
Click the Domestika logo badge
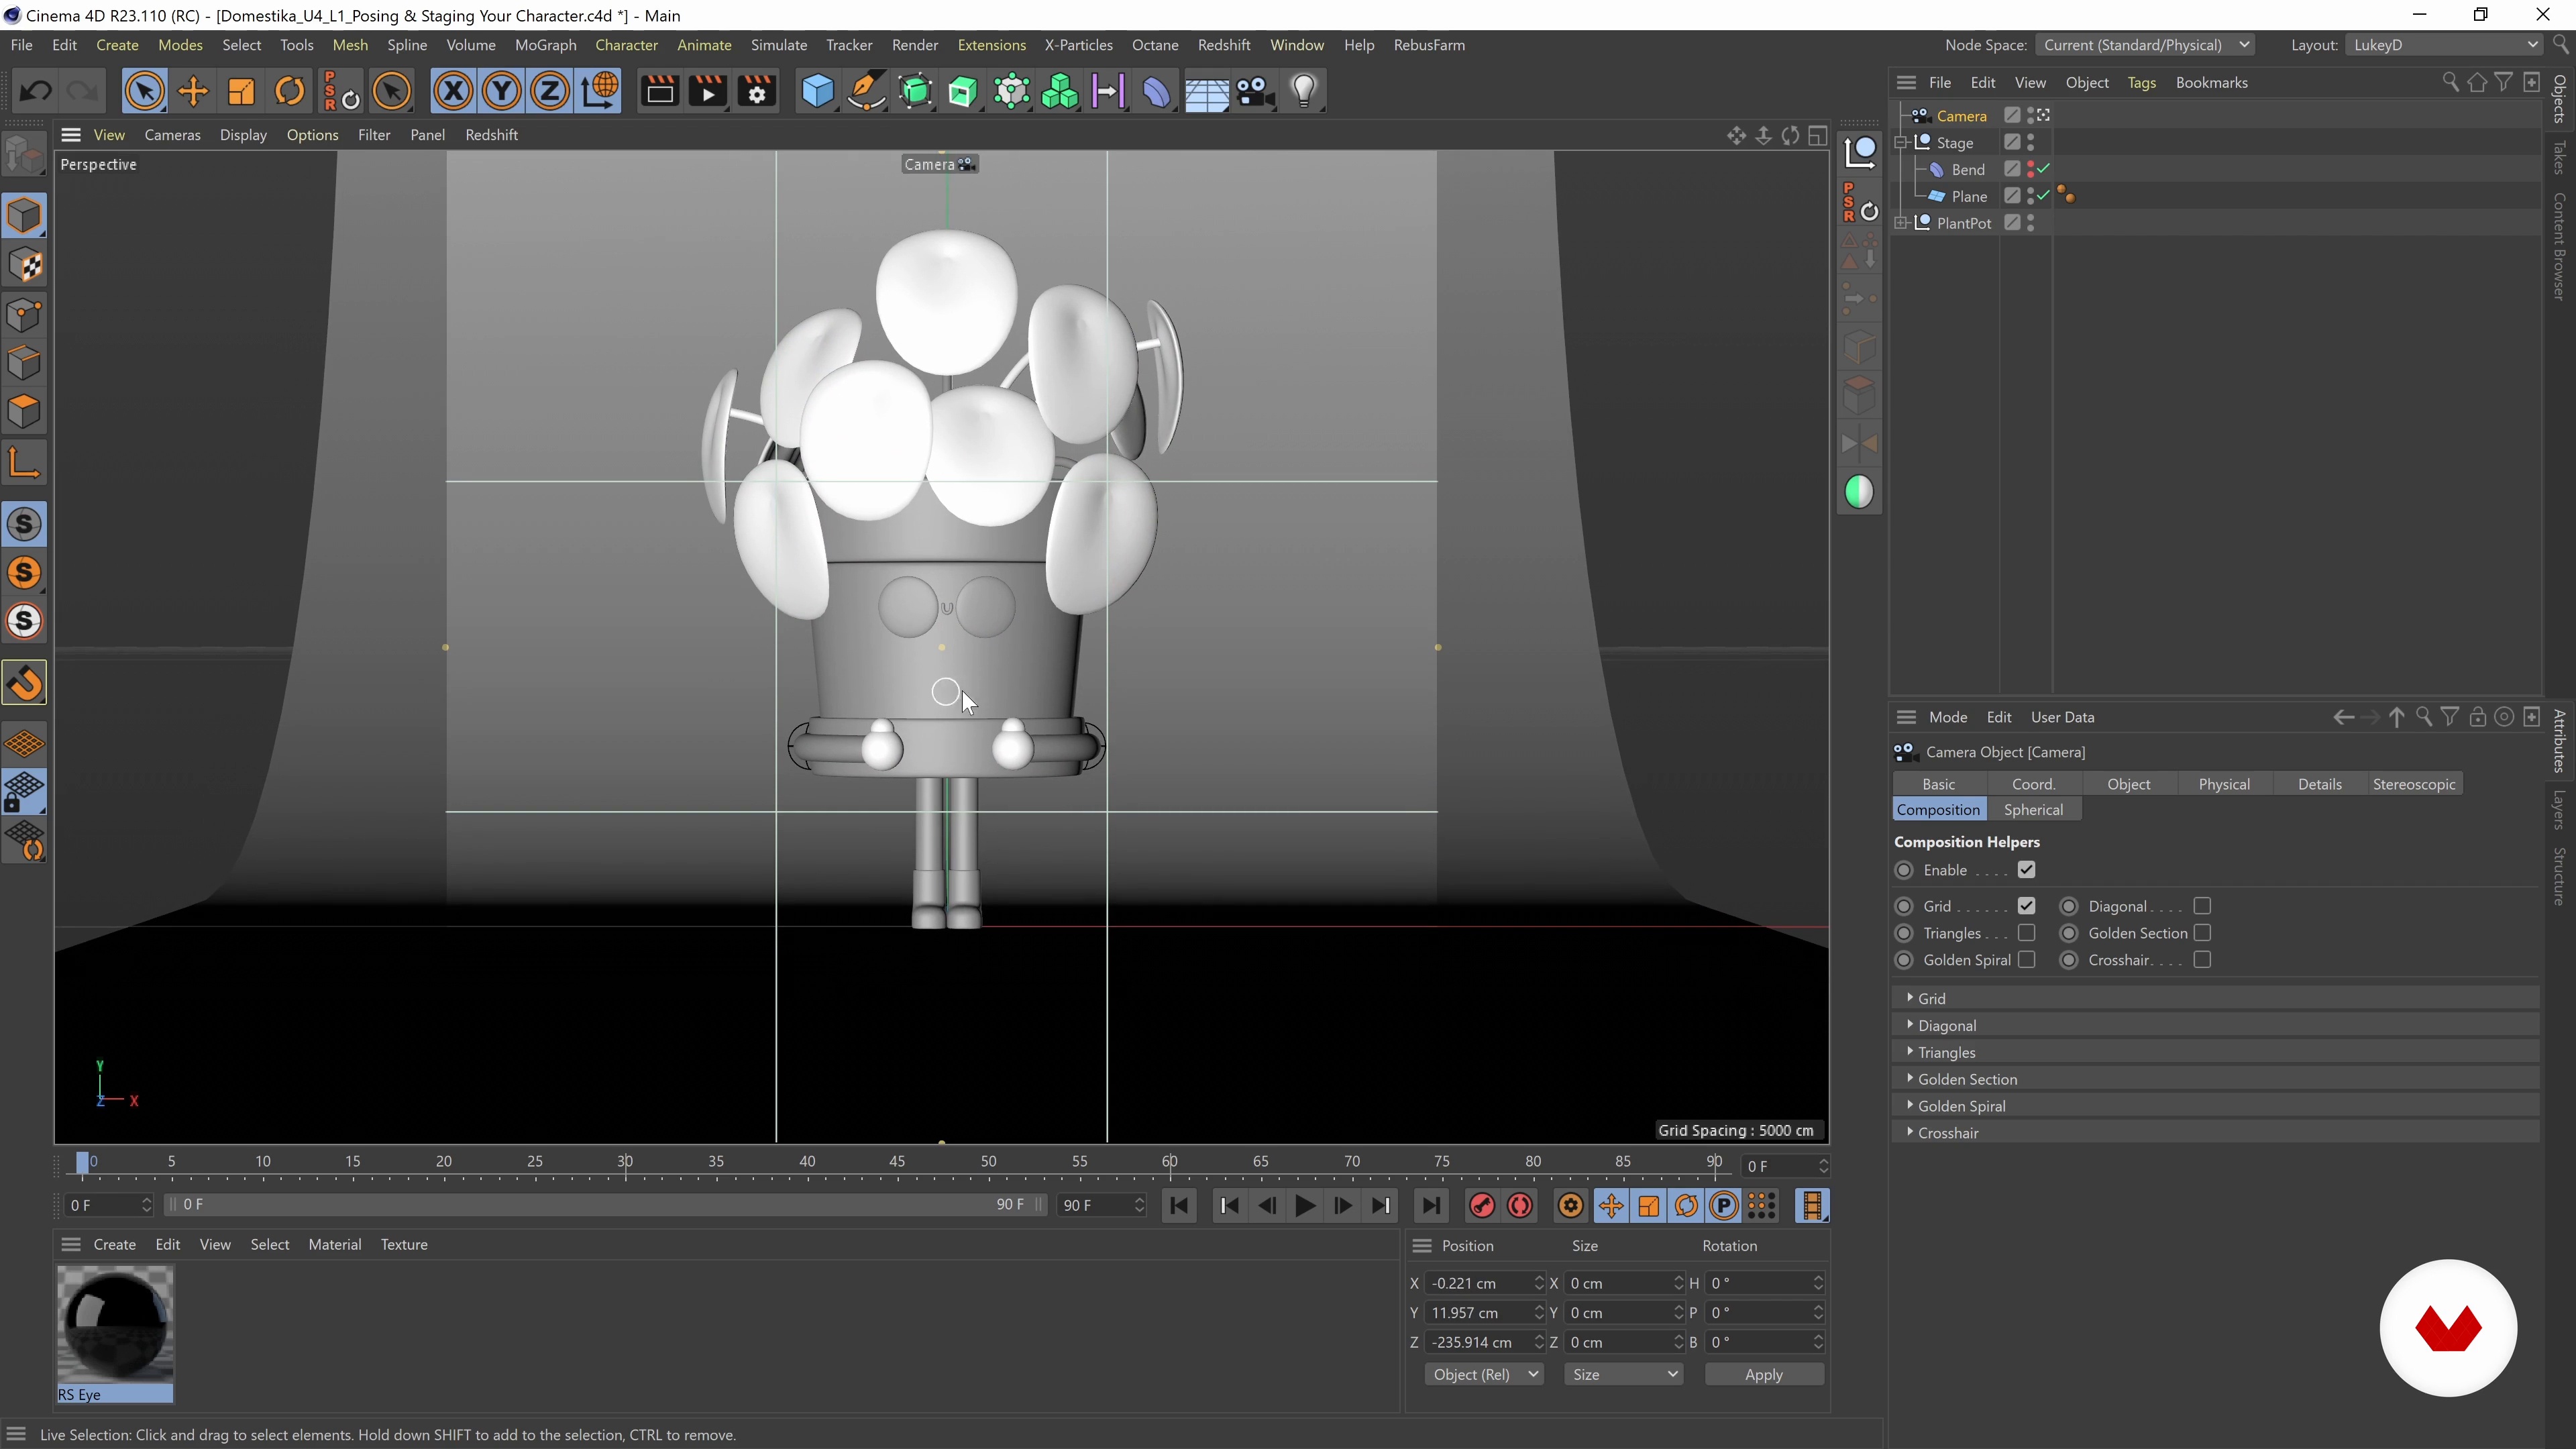[x=2448, y=1327]
